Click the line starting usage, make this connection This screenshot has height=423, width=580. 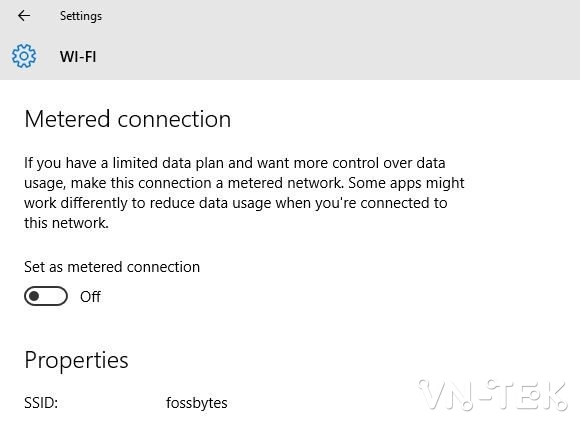click(x=244, y=183)
